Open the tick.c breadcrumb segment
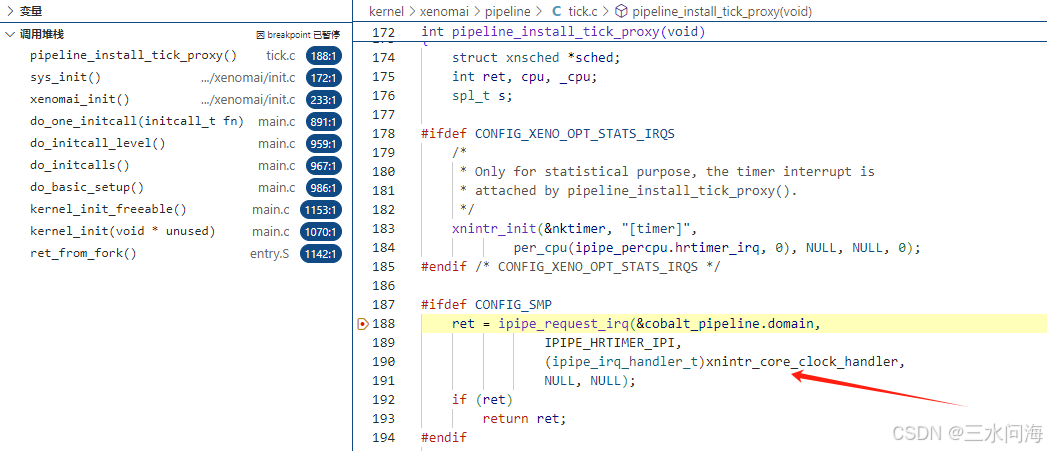This screenshot has height=451, width=1047. pyautogui.click(x=584, y=11)
